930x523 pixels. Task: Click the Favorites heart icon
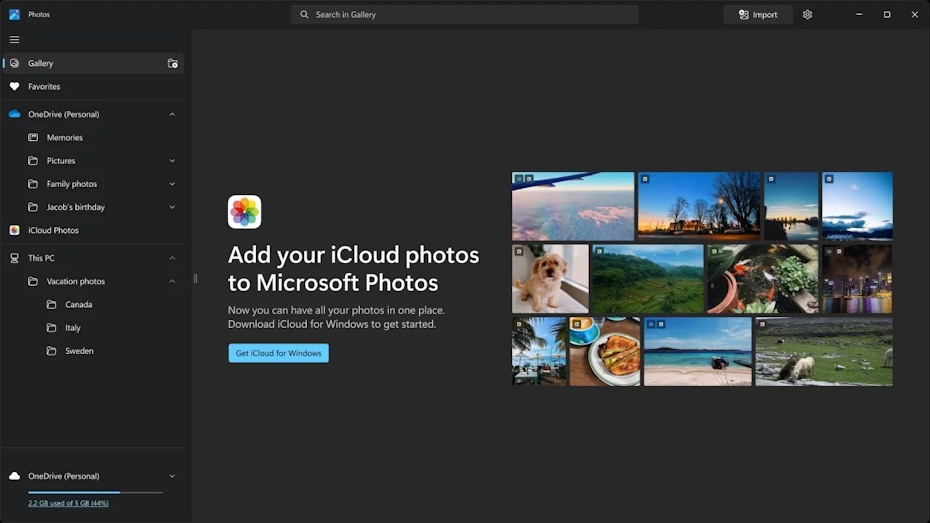click(14, 87)
